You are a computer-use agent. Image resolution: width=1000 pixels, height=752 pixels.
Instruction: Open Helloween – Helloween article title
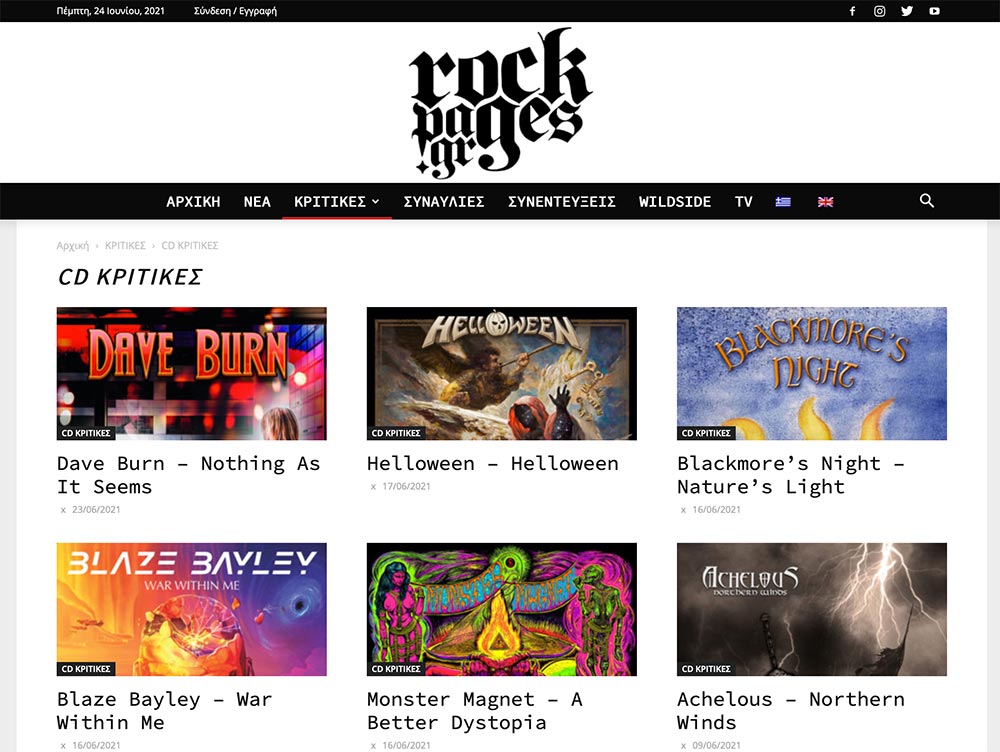(x=492, y=464)
